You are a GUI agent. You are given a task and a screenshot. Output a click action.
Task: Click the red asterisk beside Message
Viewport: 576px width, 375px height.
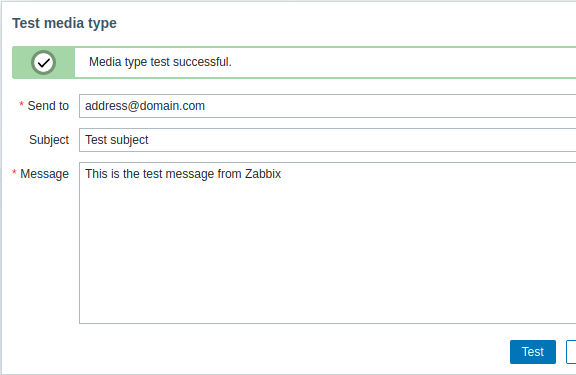[x=14, y=172]
